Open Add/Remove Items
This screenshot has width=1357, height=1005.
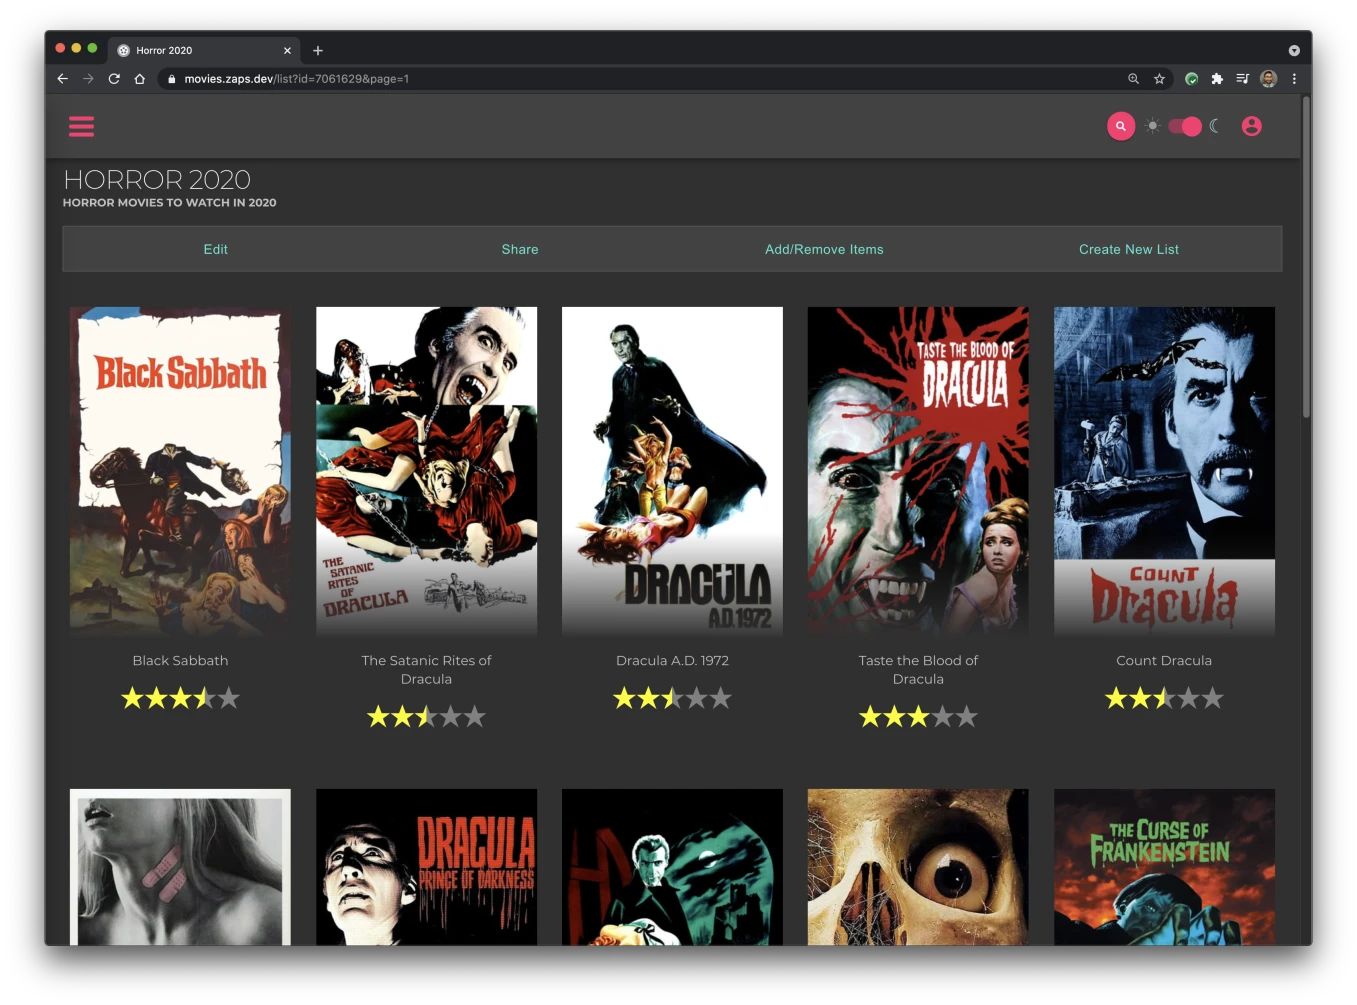point(824,249)
